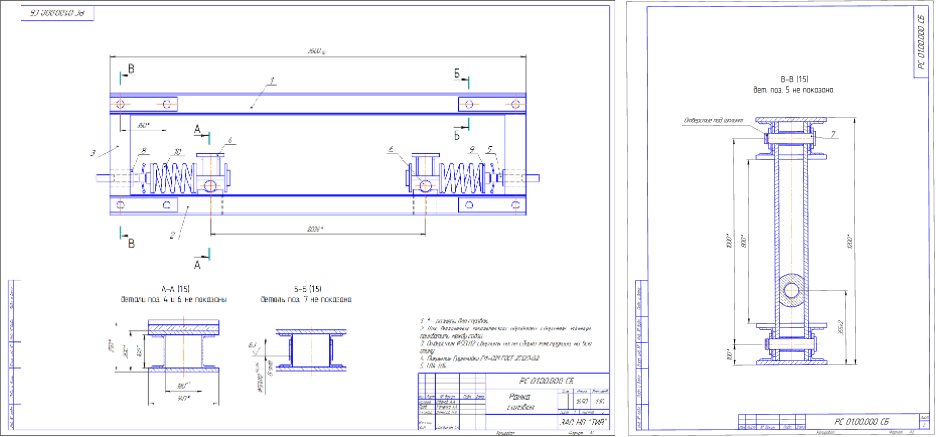The height and width of the screenshot is (437, 936).
Task: Select the upper В section cut marker
Action: (x=127, y=72)
